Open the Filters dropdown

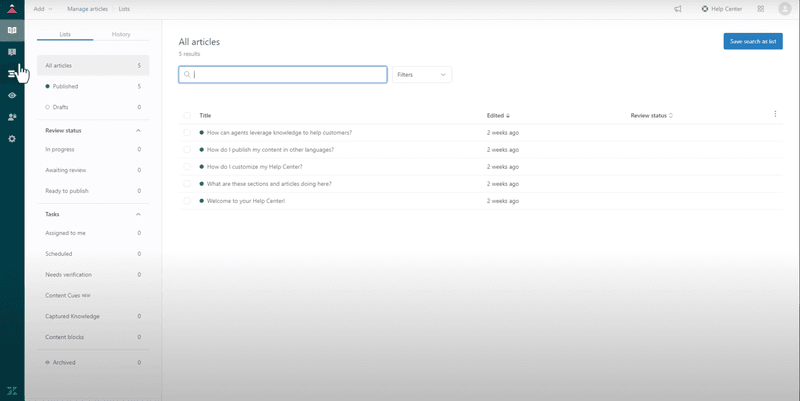(421, 75)
